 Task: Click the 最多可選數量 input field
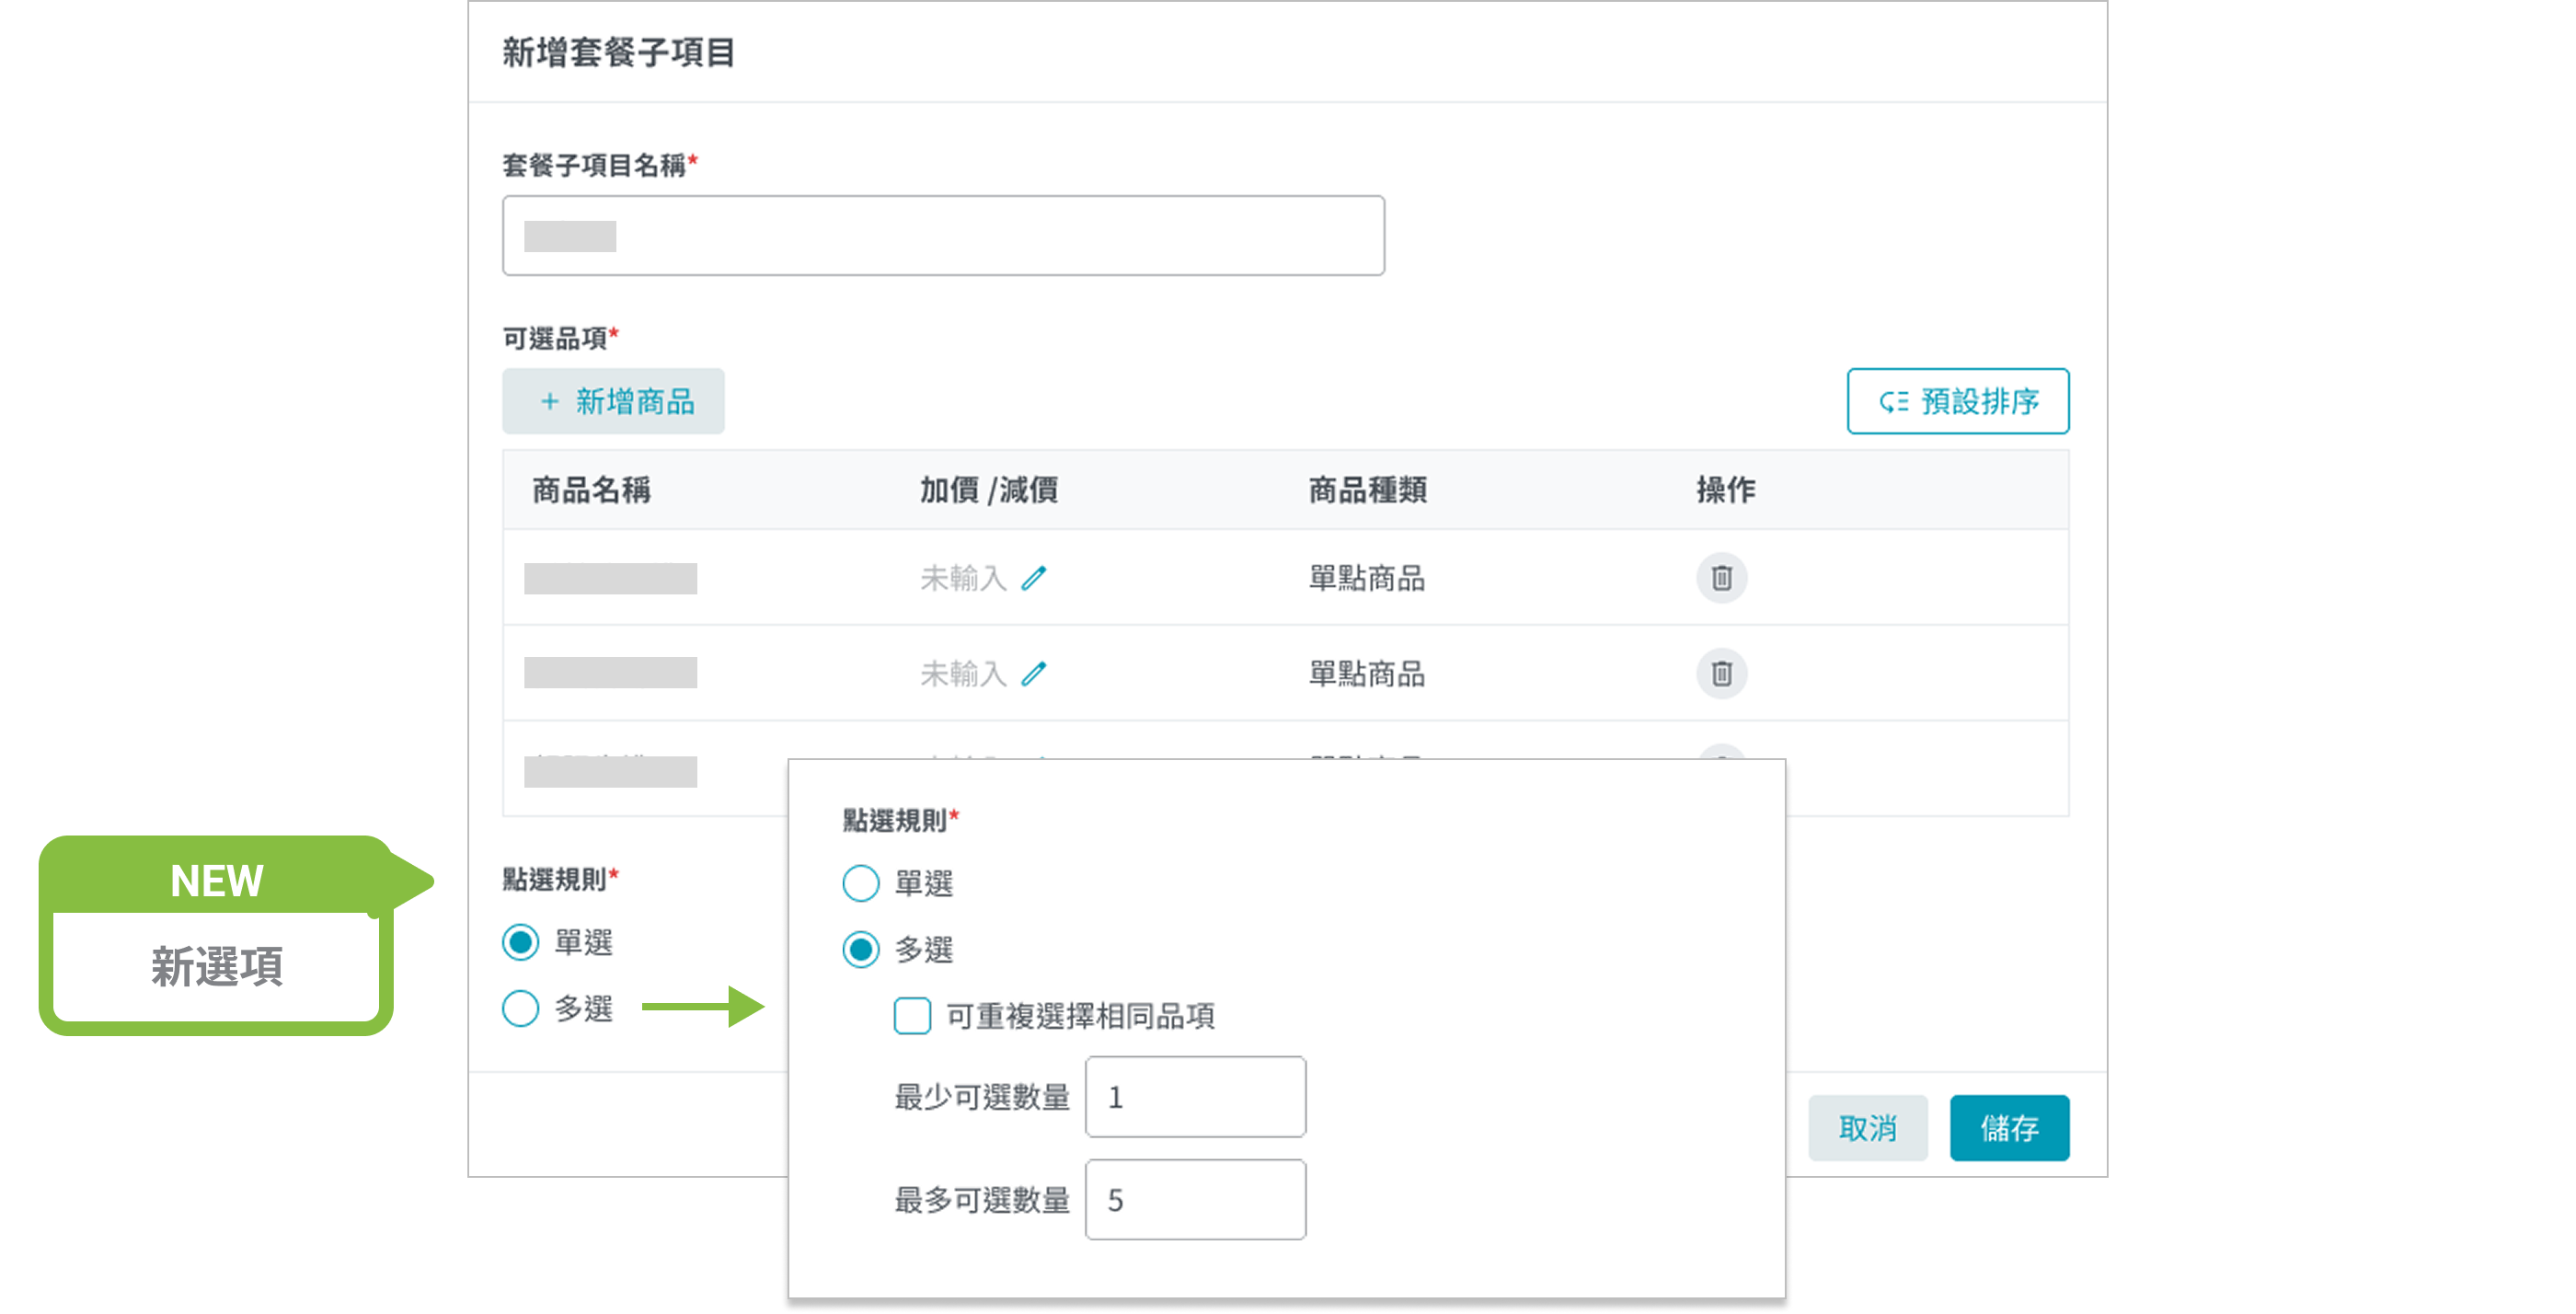[x=1194, y=1199]
